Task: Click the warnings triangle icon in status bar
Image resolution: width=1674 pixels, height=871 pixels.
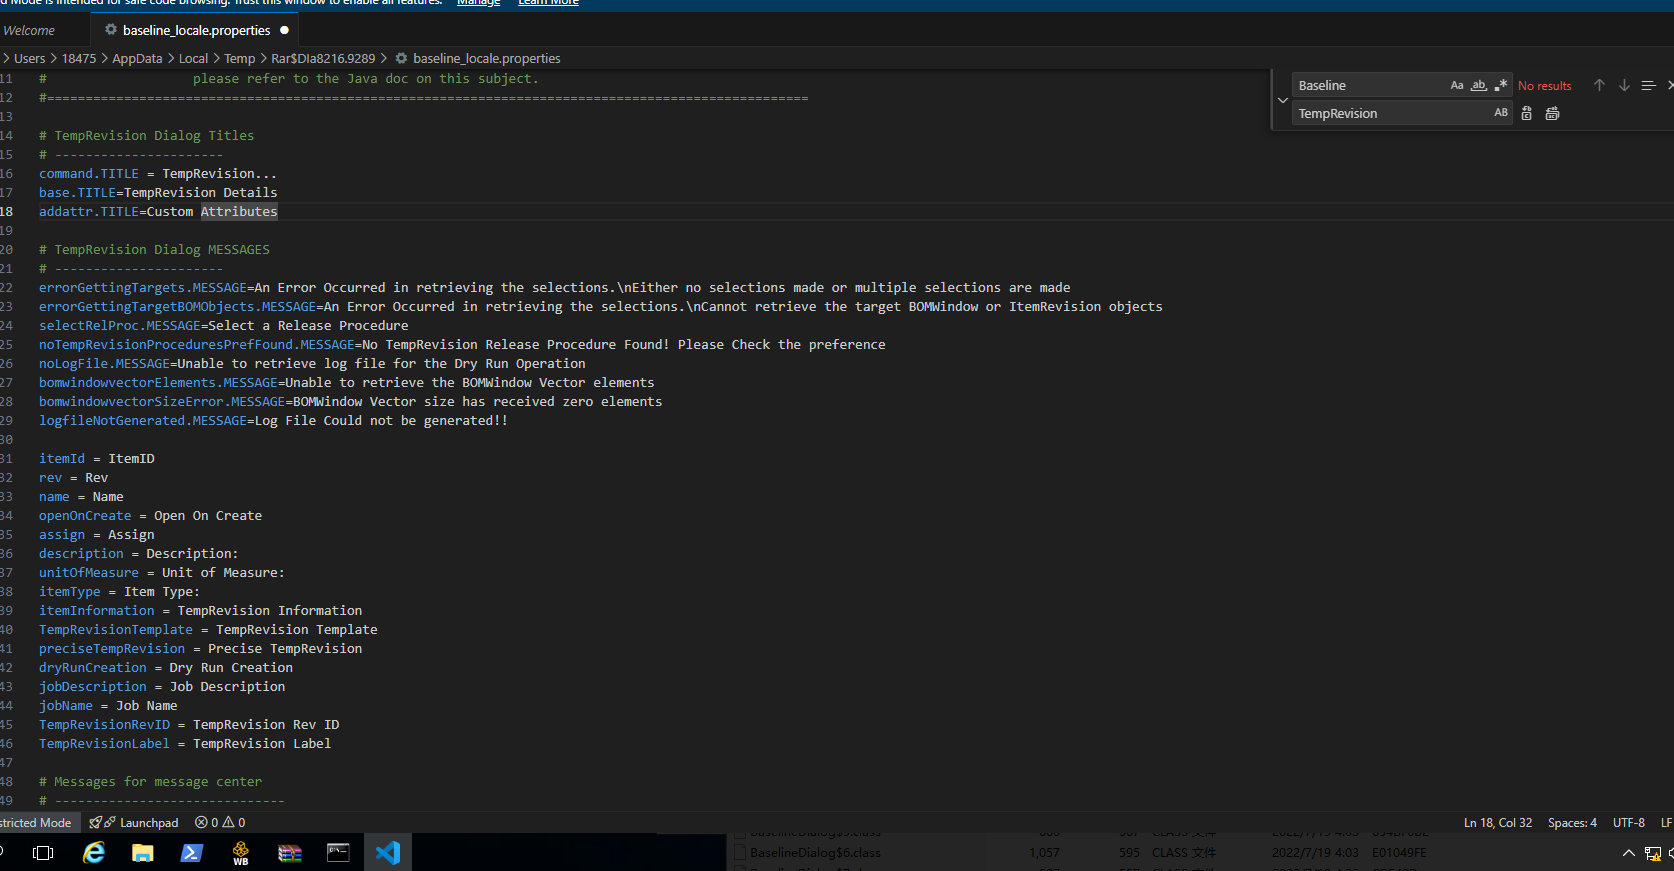Action: (x=228, y=822)
